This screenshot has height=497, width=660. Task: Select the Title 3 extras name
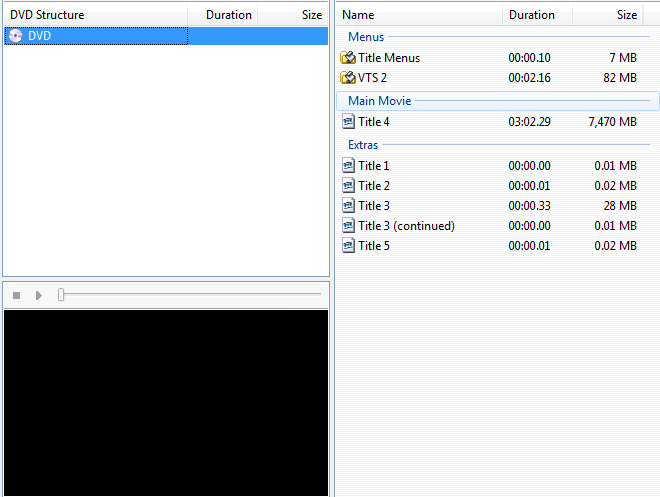(374, 206)
